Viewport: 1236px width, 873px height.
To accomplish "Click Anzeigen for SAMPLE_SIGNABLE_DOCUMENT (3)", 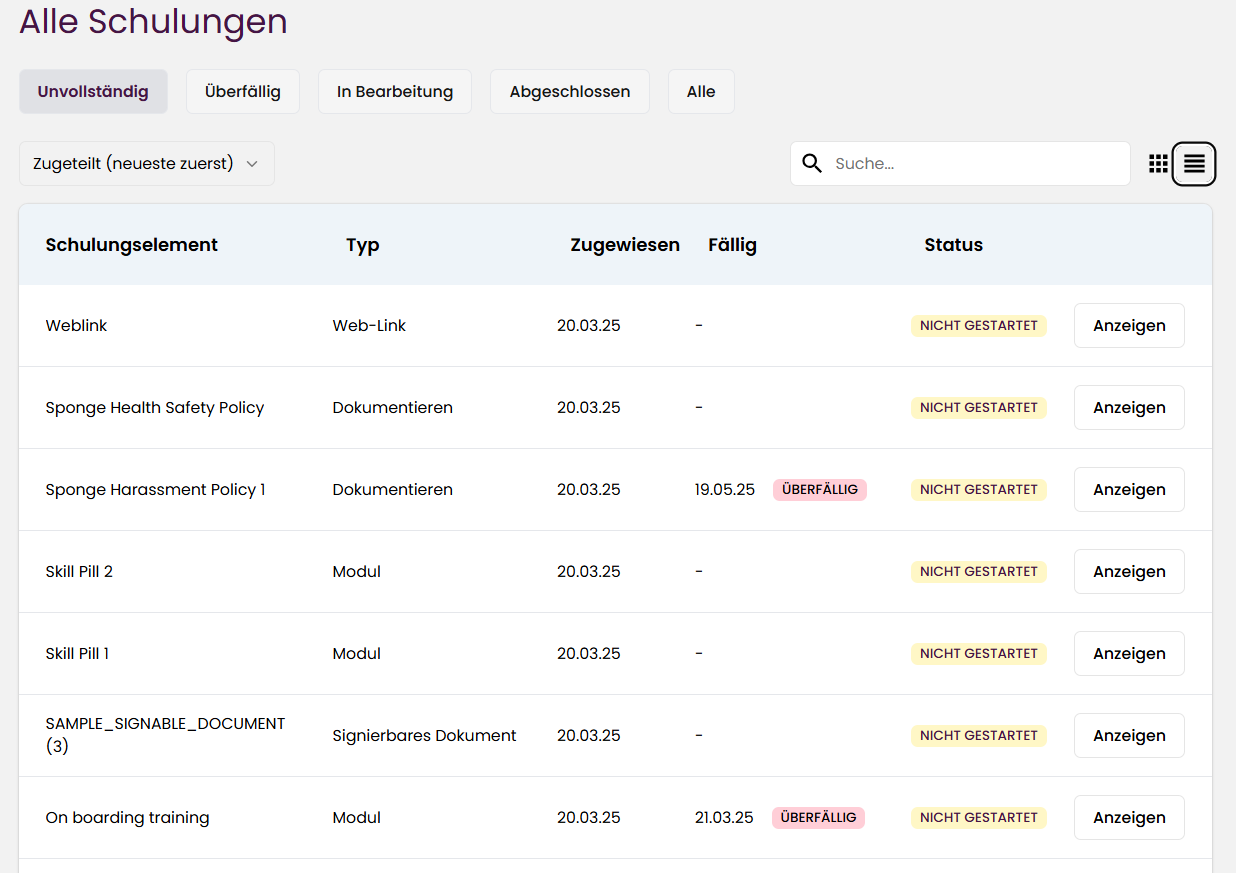I will (x=1129, y=735).
